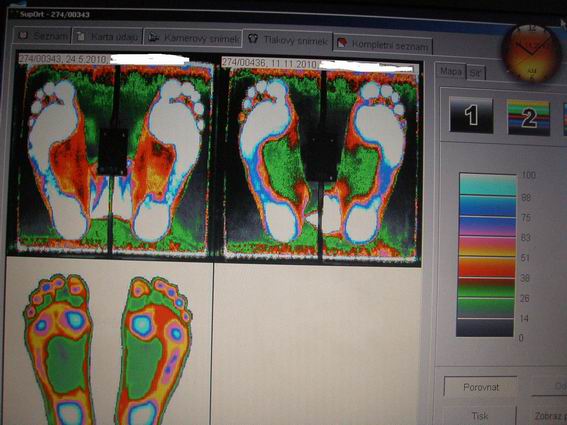Screen dimensions: 567x425
Task: Click the footprint icon on Tlakový snímek tab
Action: [x=253, y=39]
